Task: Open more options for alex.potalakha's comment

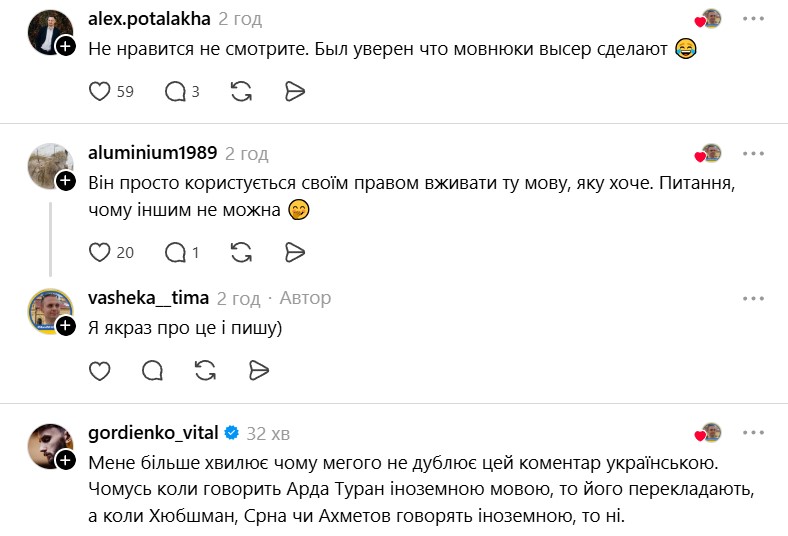Action: pos(753,19)
